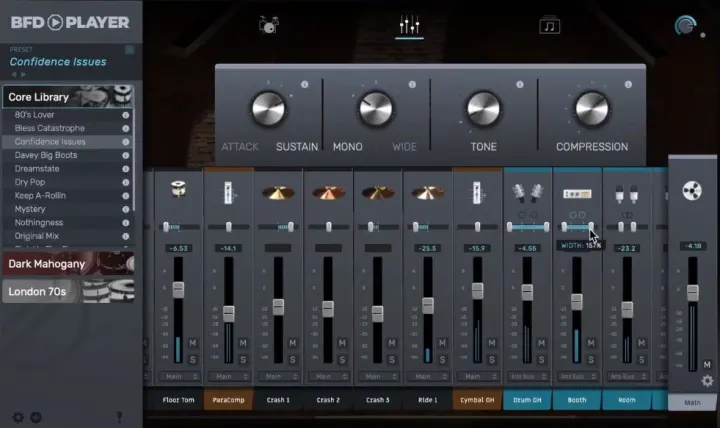Click the preset save icon in header
Image resolution: width=720 pixels, height=428 pixels.
(x=129, y=50)
